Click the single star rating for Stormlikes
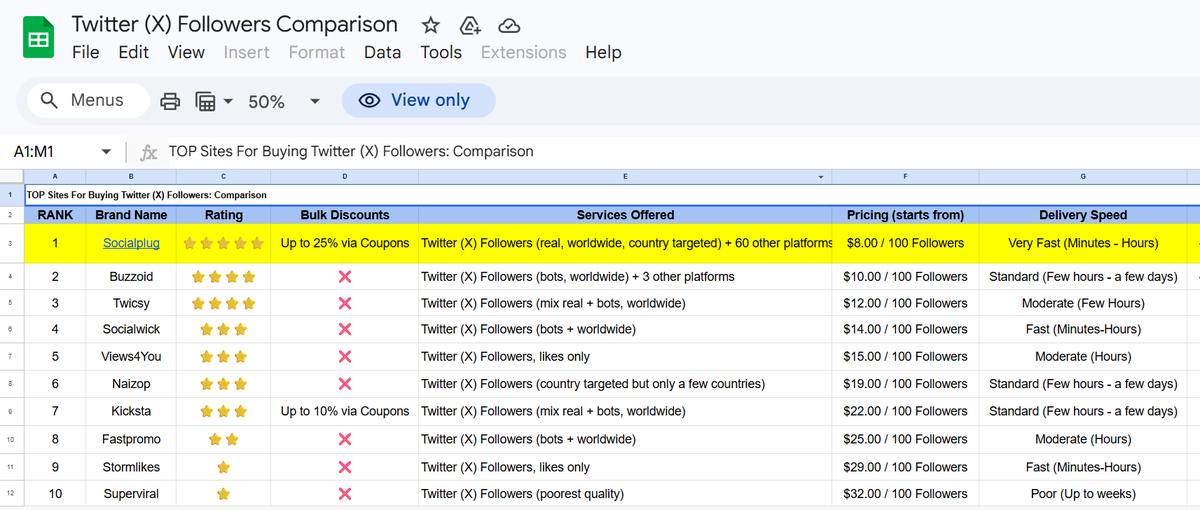1200x510 pixels. tap(223, 467)
